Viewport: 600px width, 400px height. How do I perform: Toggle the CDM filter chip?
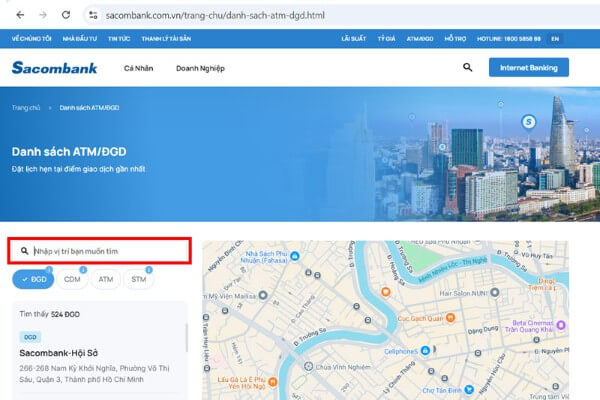click(72, 279)
